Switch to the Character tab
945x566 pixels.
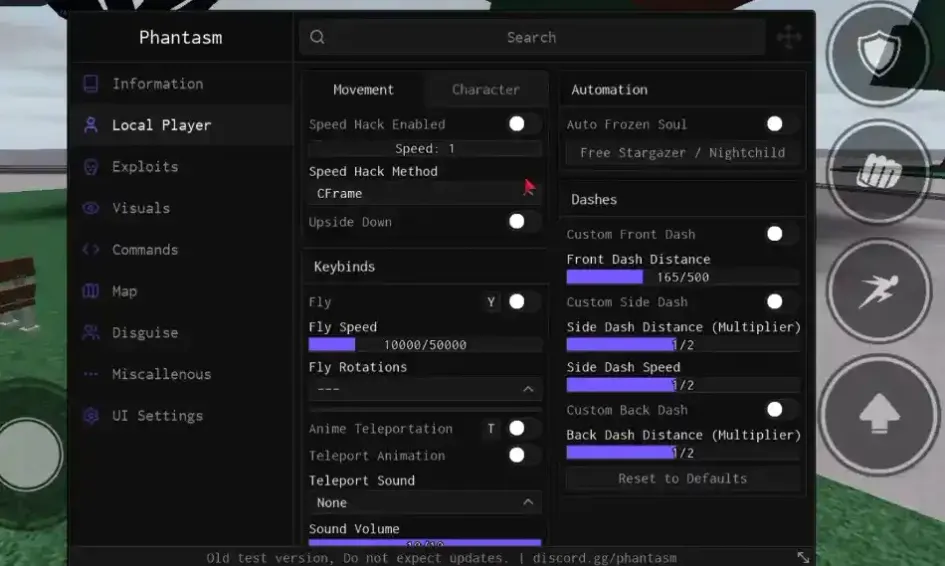486,90
